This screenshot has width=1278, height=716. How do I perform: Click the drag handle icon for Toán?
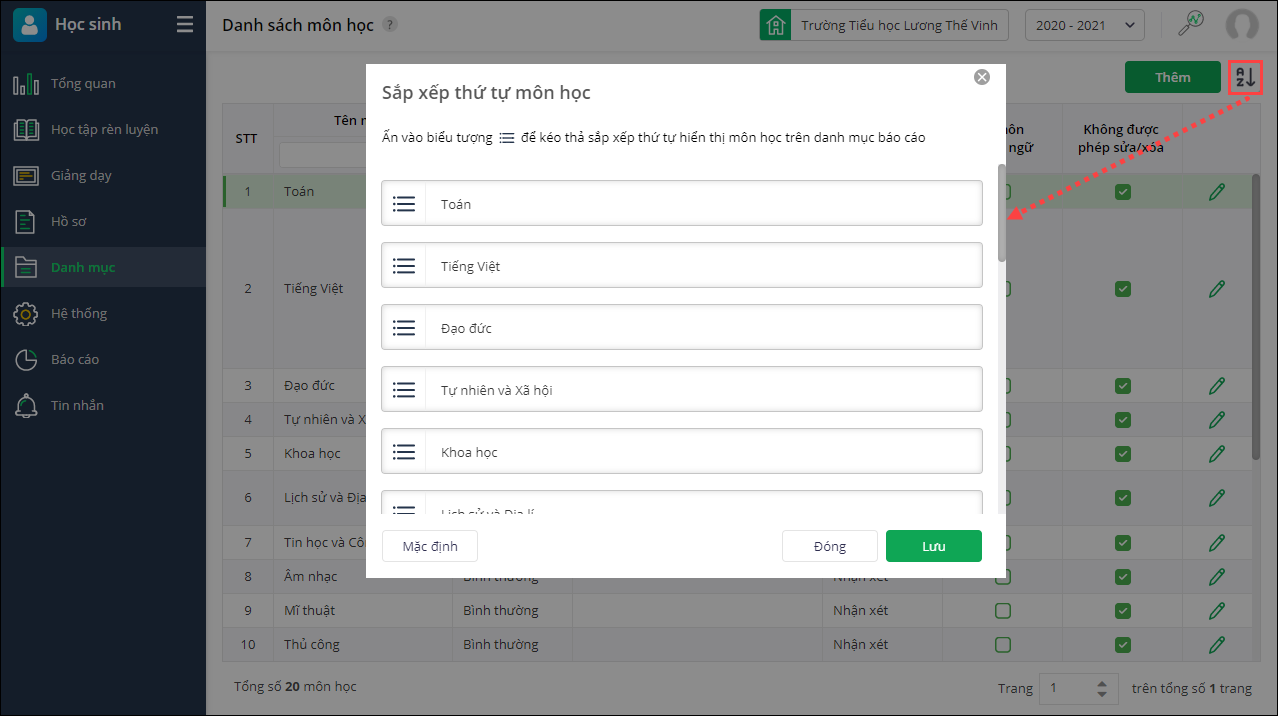tap(404, 204)
